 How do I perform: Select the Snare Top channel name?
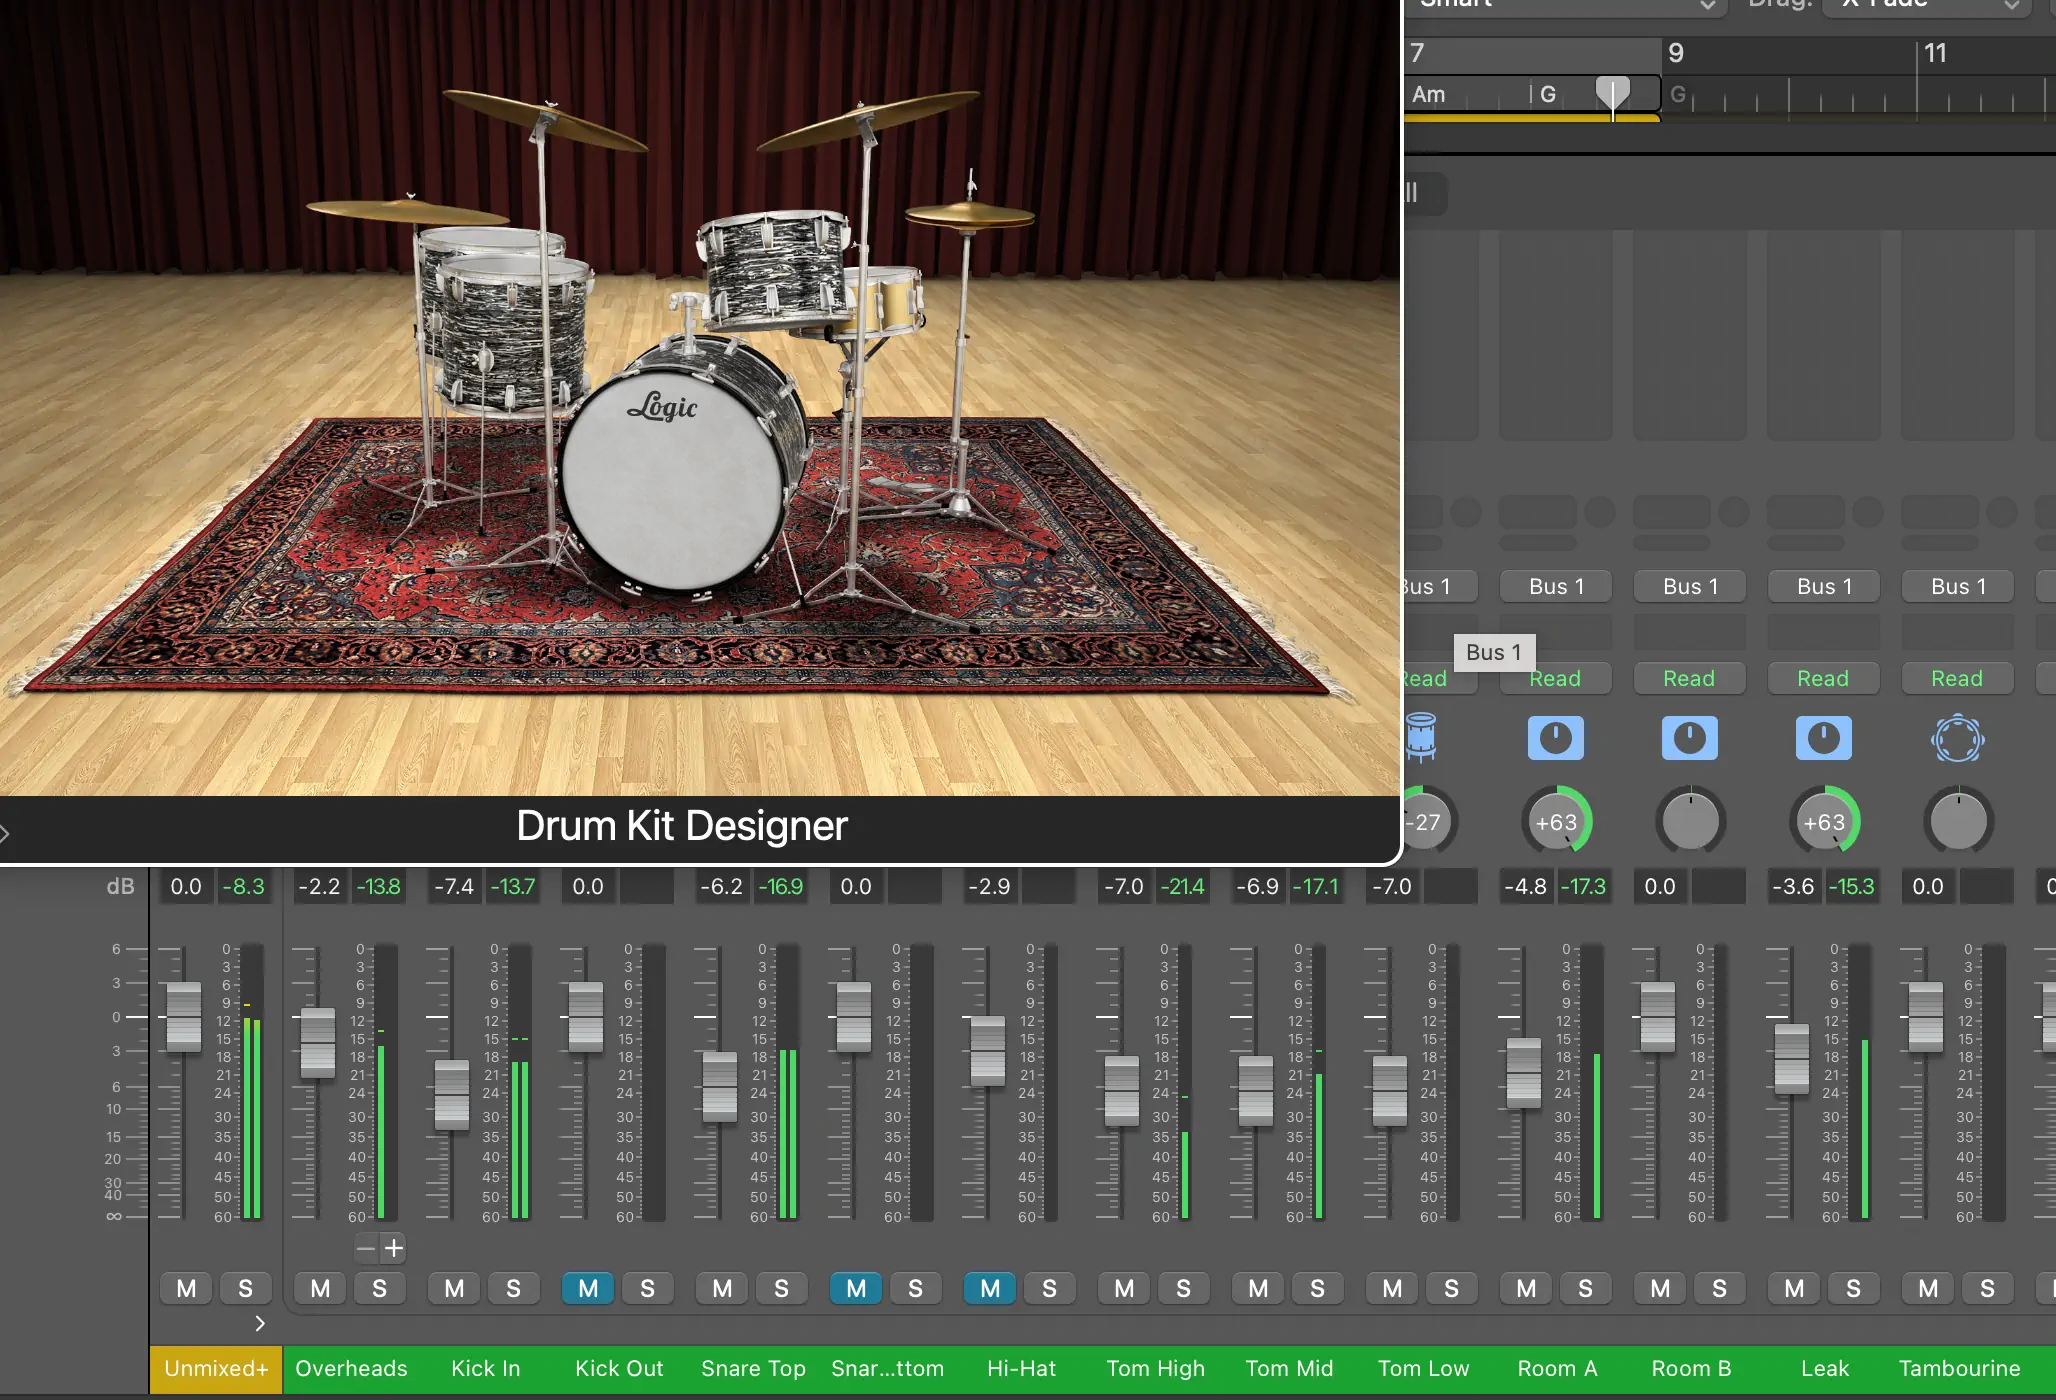tap(753, 1368)
